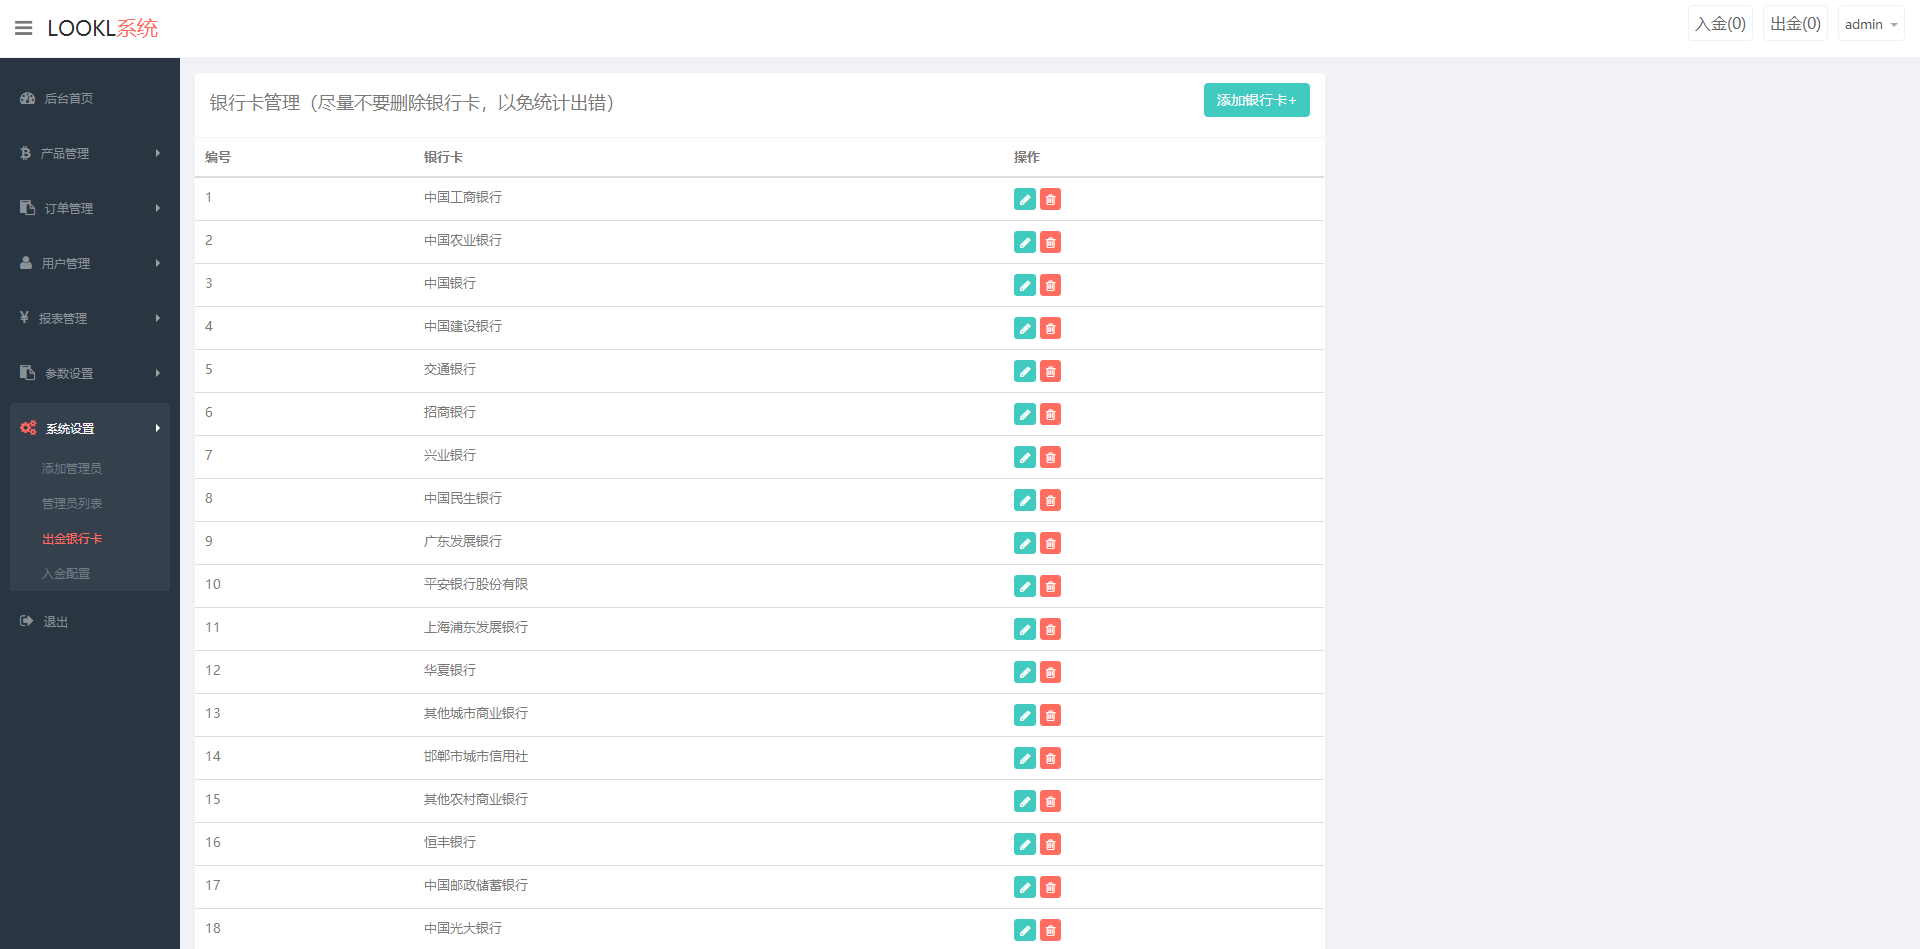This screenshot has width=1920, height=949.
Task: Open the admin account dropdown
Action: [1871, 24]
